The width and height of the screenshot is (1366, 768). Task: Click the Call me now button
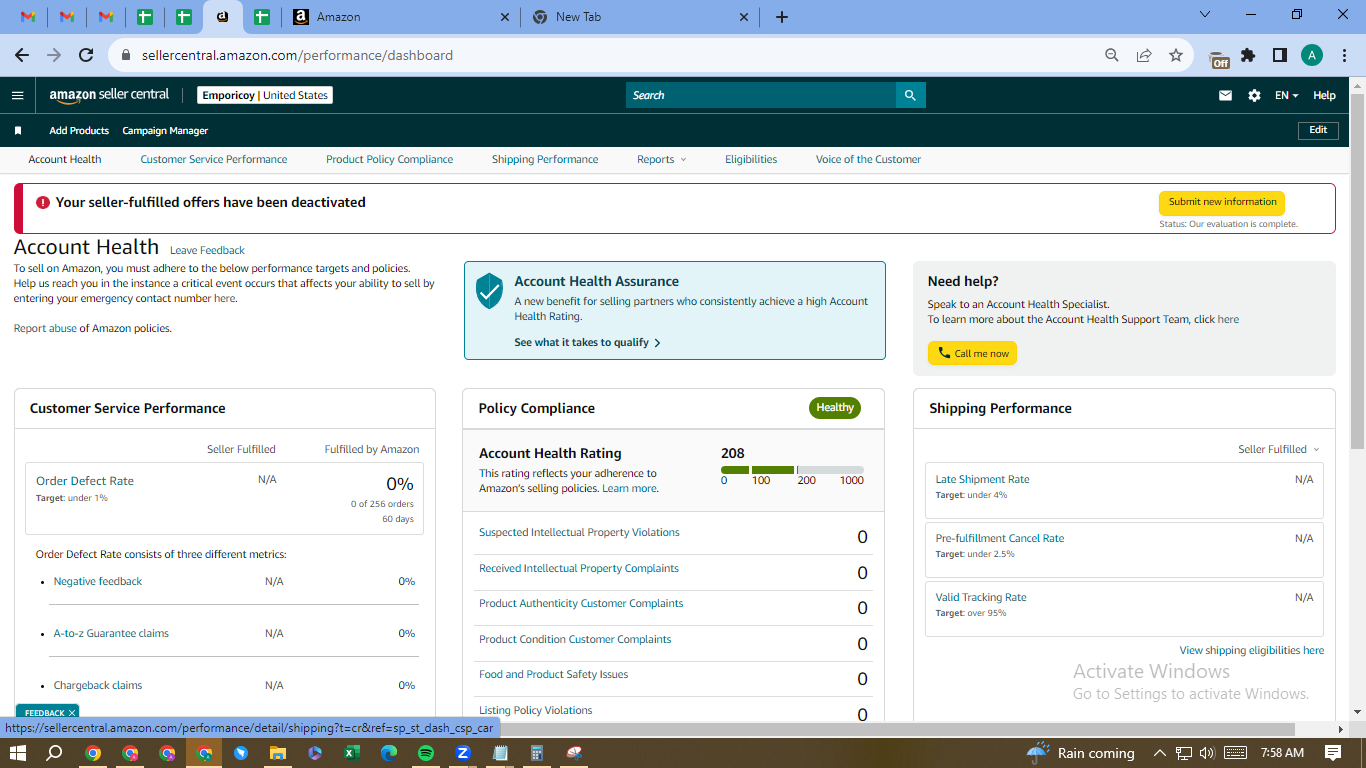(972, 353)
